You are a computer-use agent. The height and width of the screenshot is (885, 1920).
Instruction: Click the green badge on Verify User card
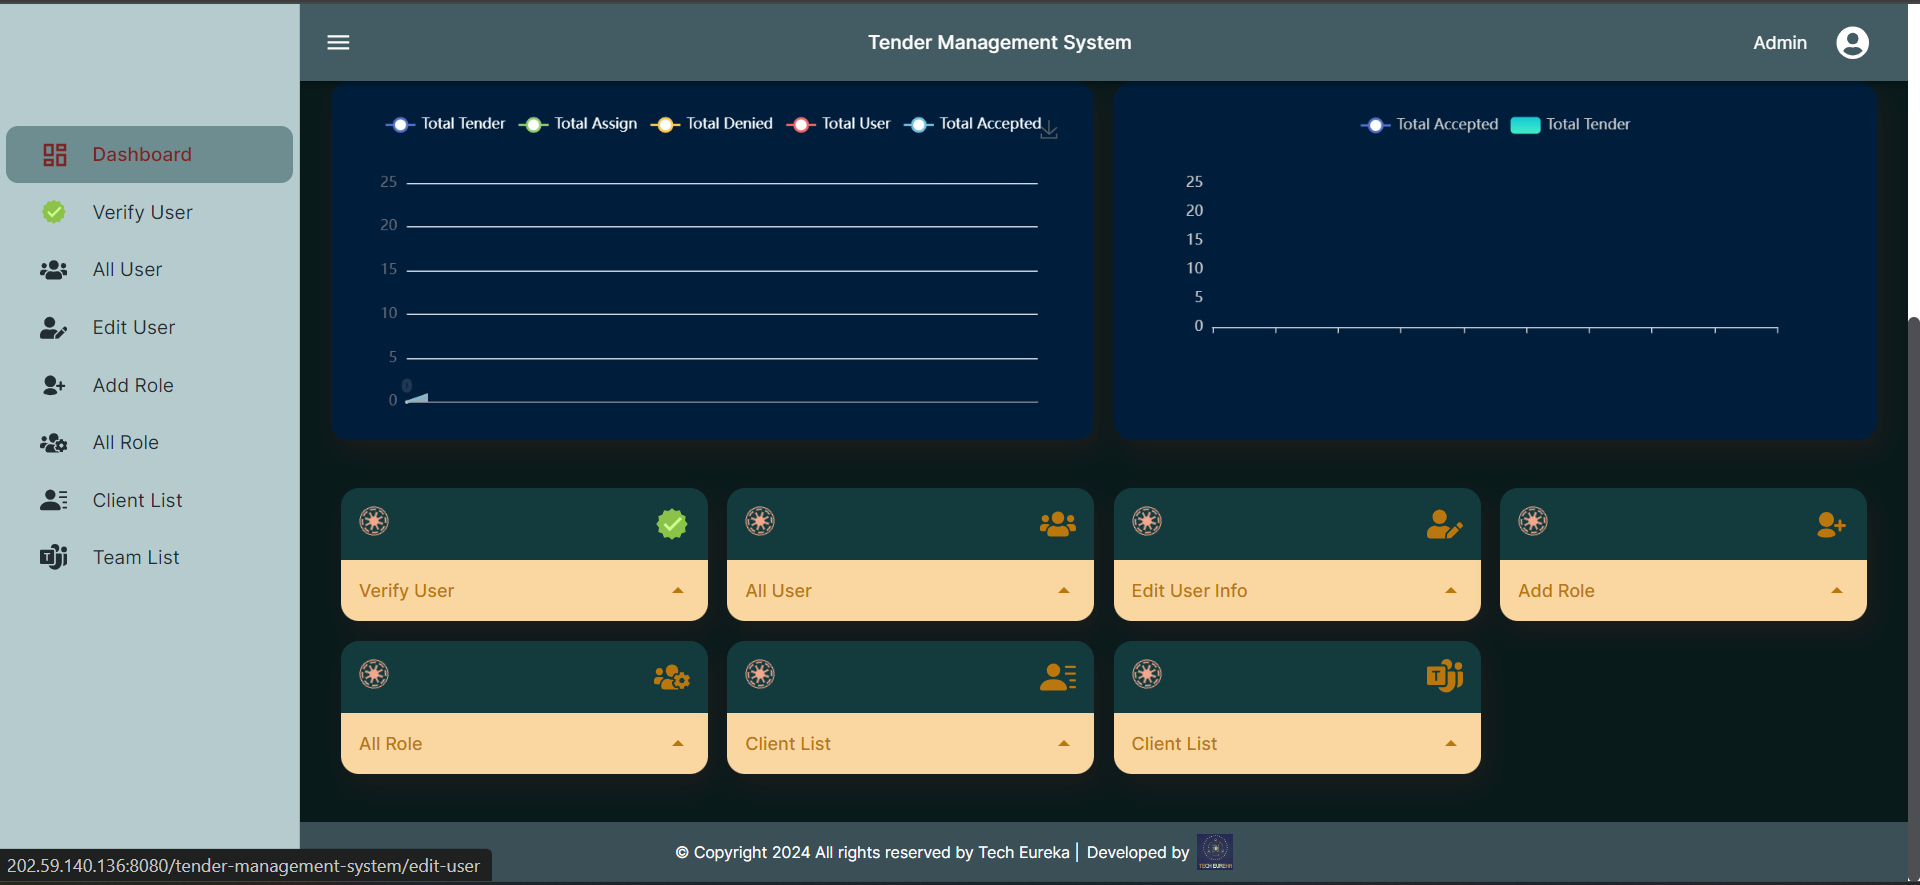(x=672, y=523)
